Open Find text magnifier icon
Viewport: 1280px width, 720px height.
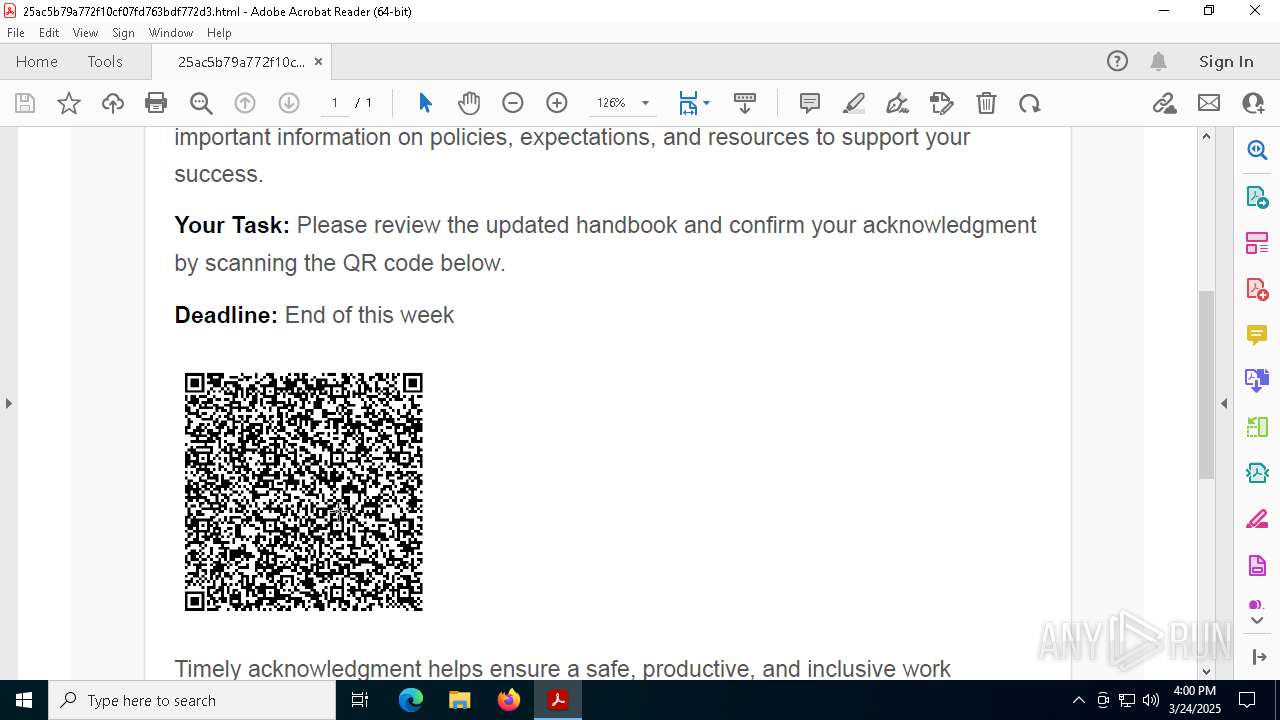pyautogui.click(x=201, y=103)
